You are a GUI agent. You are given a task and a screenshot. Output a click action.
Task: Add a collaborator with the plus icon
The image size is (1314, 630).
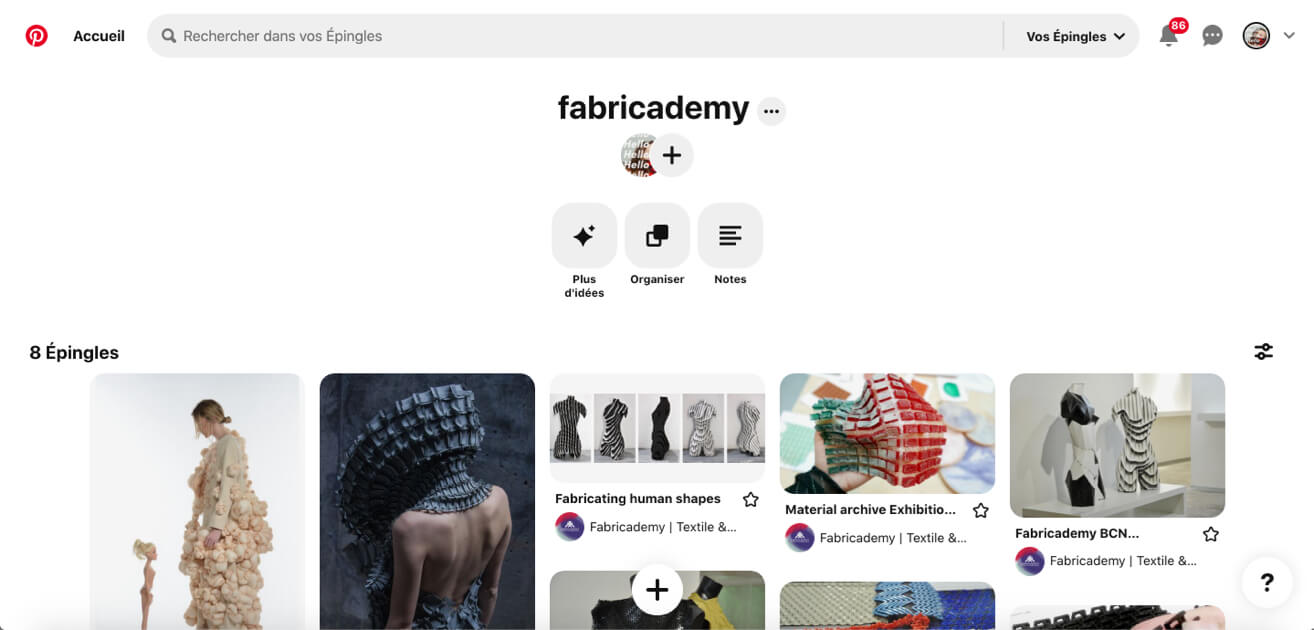click(x=672, y=155)
